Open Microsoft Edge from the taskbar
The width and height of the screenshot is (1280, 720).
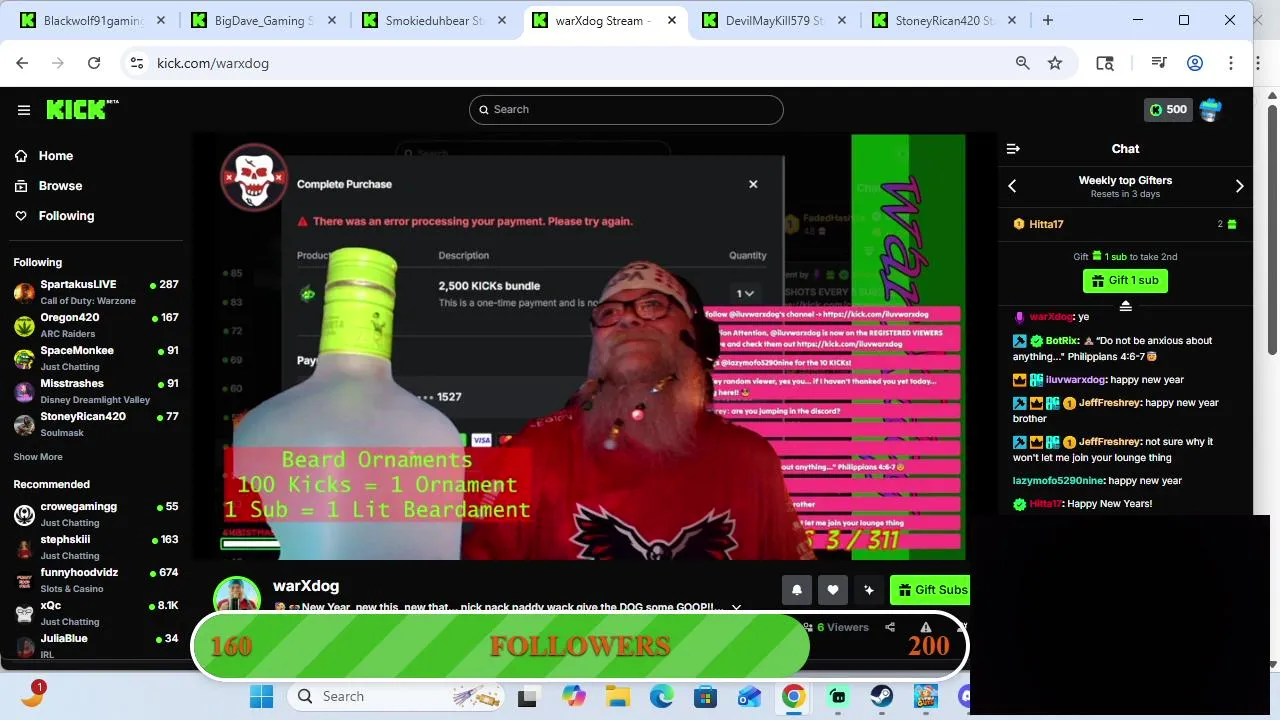661,697
